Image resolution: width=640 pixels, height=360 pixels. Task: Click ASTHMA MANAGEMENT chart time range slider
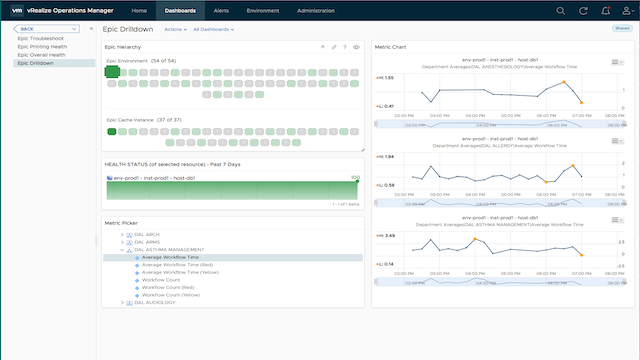500,282
